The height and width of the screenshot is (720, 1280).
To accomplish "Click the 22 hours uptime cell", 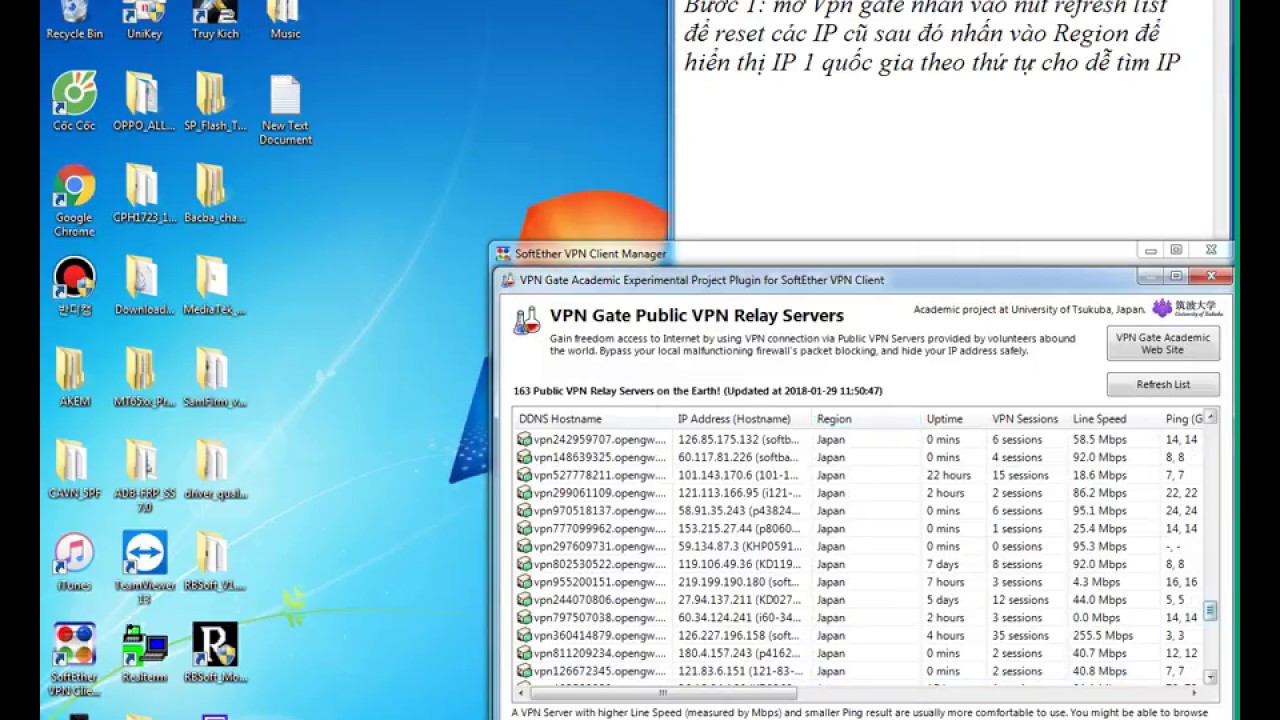I will [x=948, y=475].
